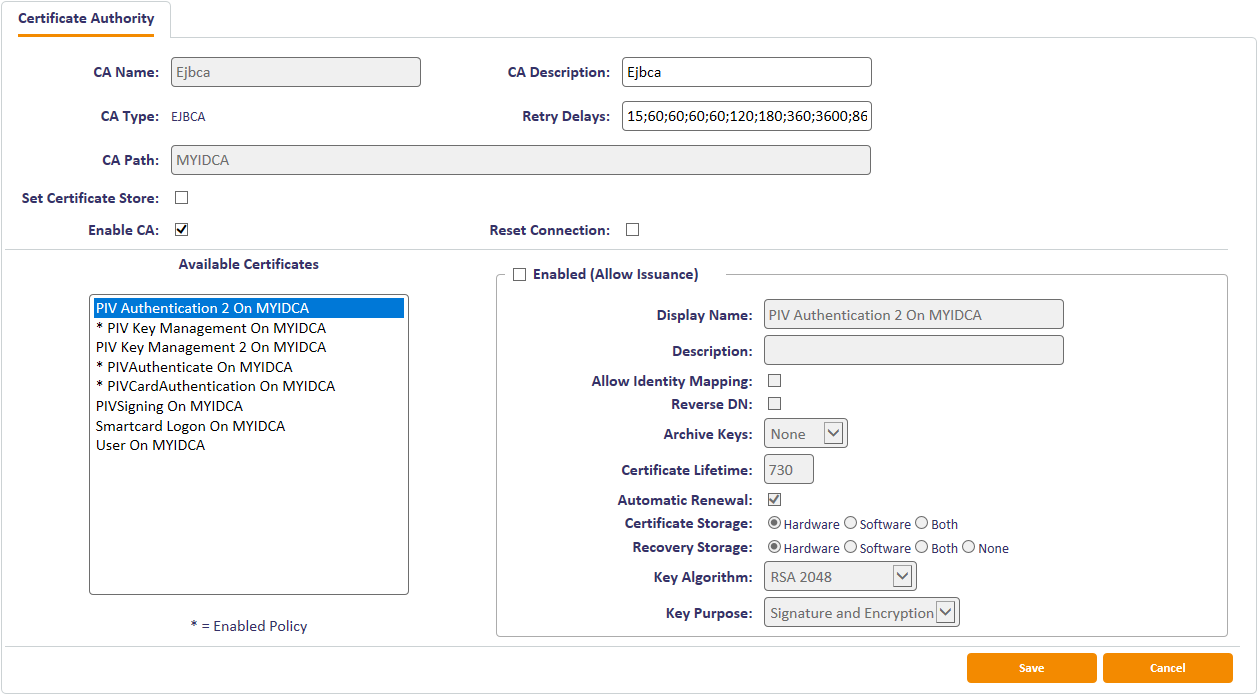
Task: Click the Cancel button
Action: (x=1167, y=668)
